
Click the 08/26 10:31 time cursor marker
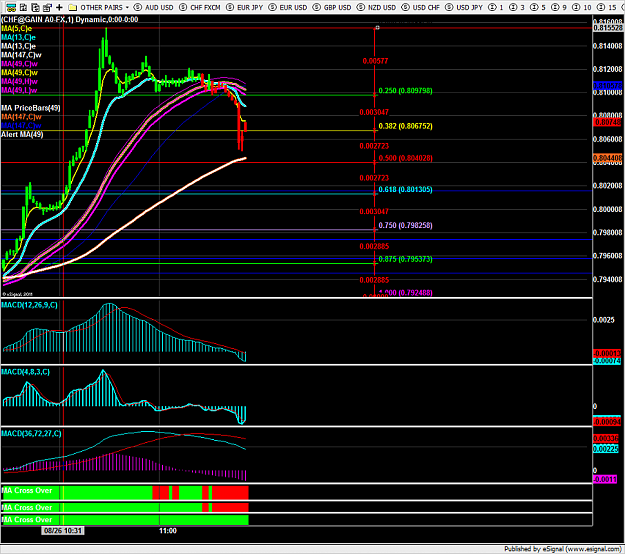click(63, 530)
